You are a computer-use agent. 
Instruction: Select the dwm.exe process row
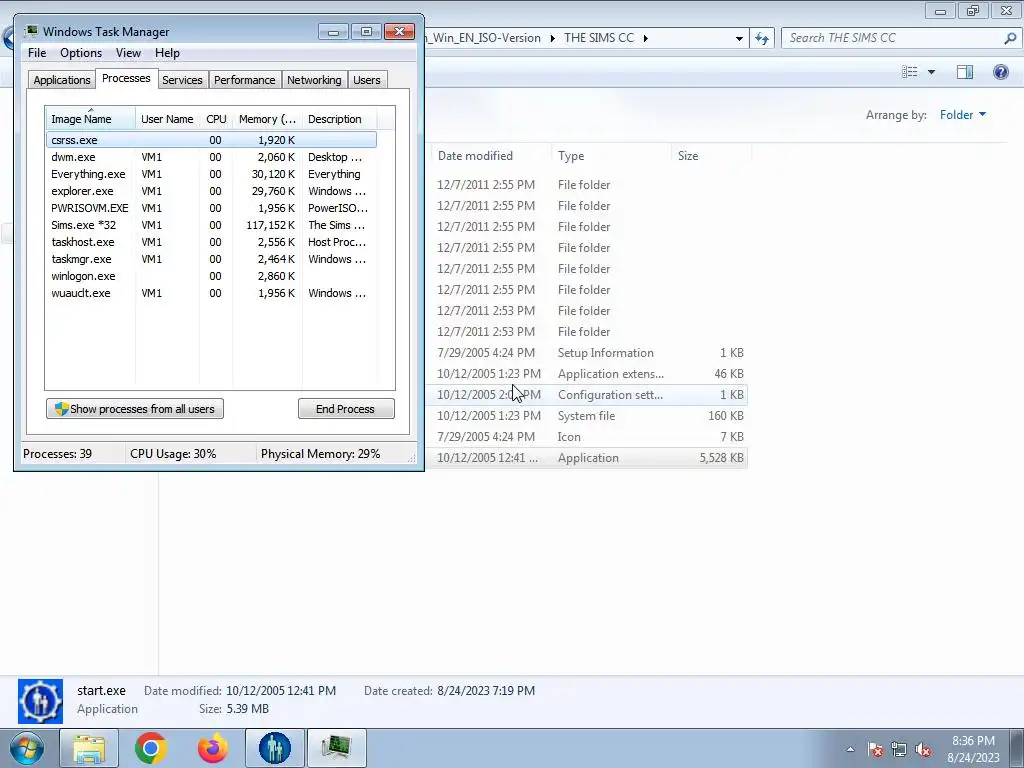212,157
